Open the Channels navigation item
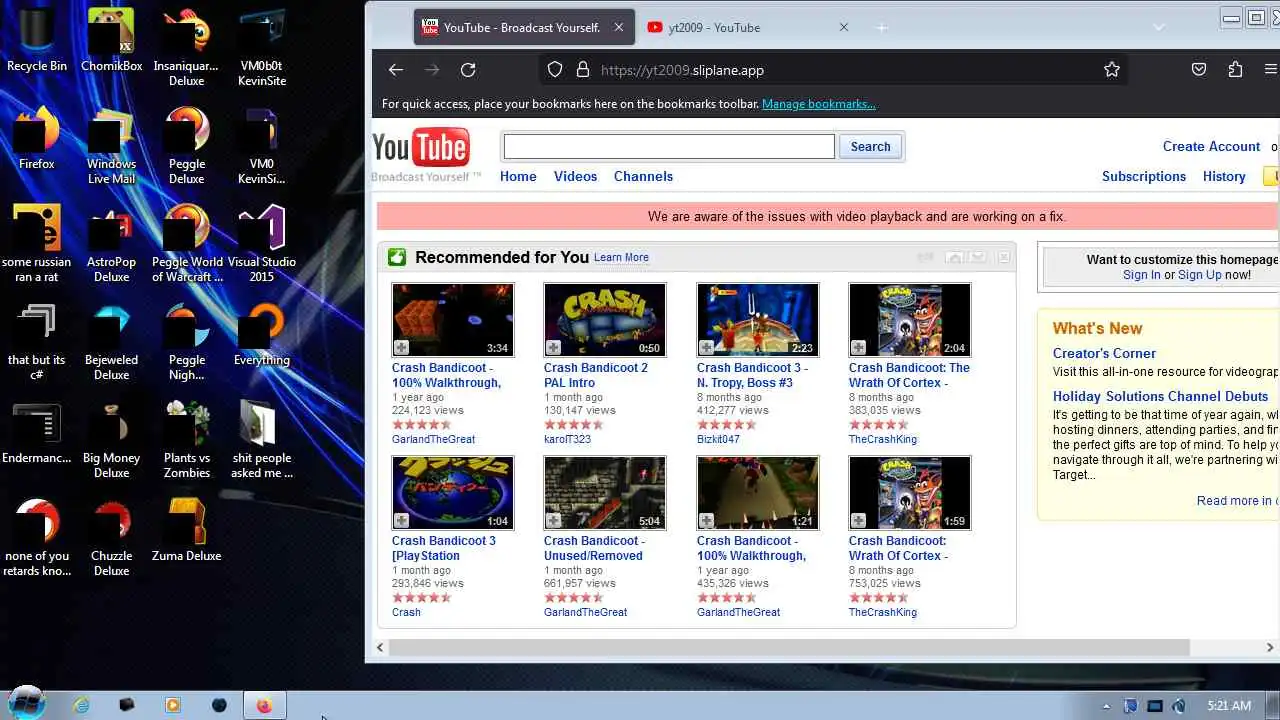Image resolution: width=1280 pixels, height=720 pixels. (x=643, y=176)
